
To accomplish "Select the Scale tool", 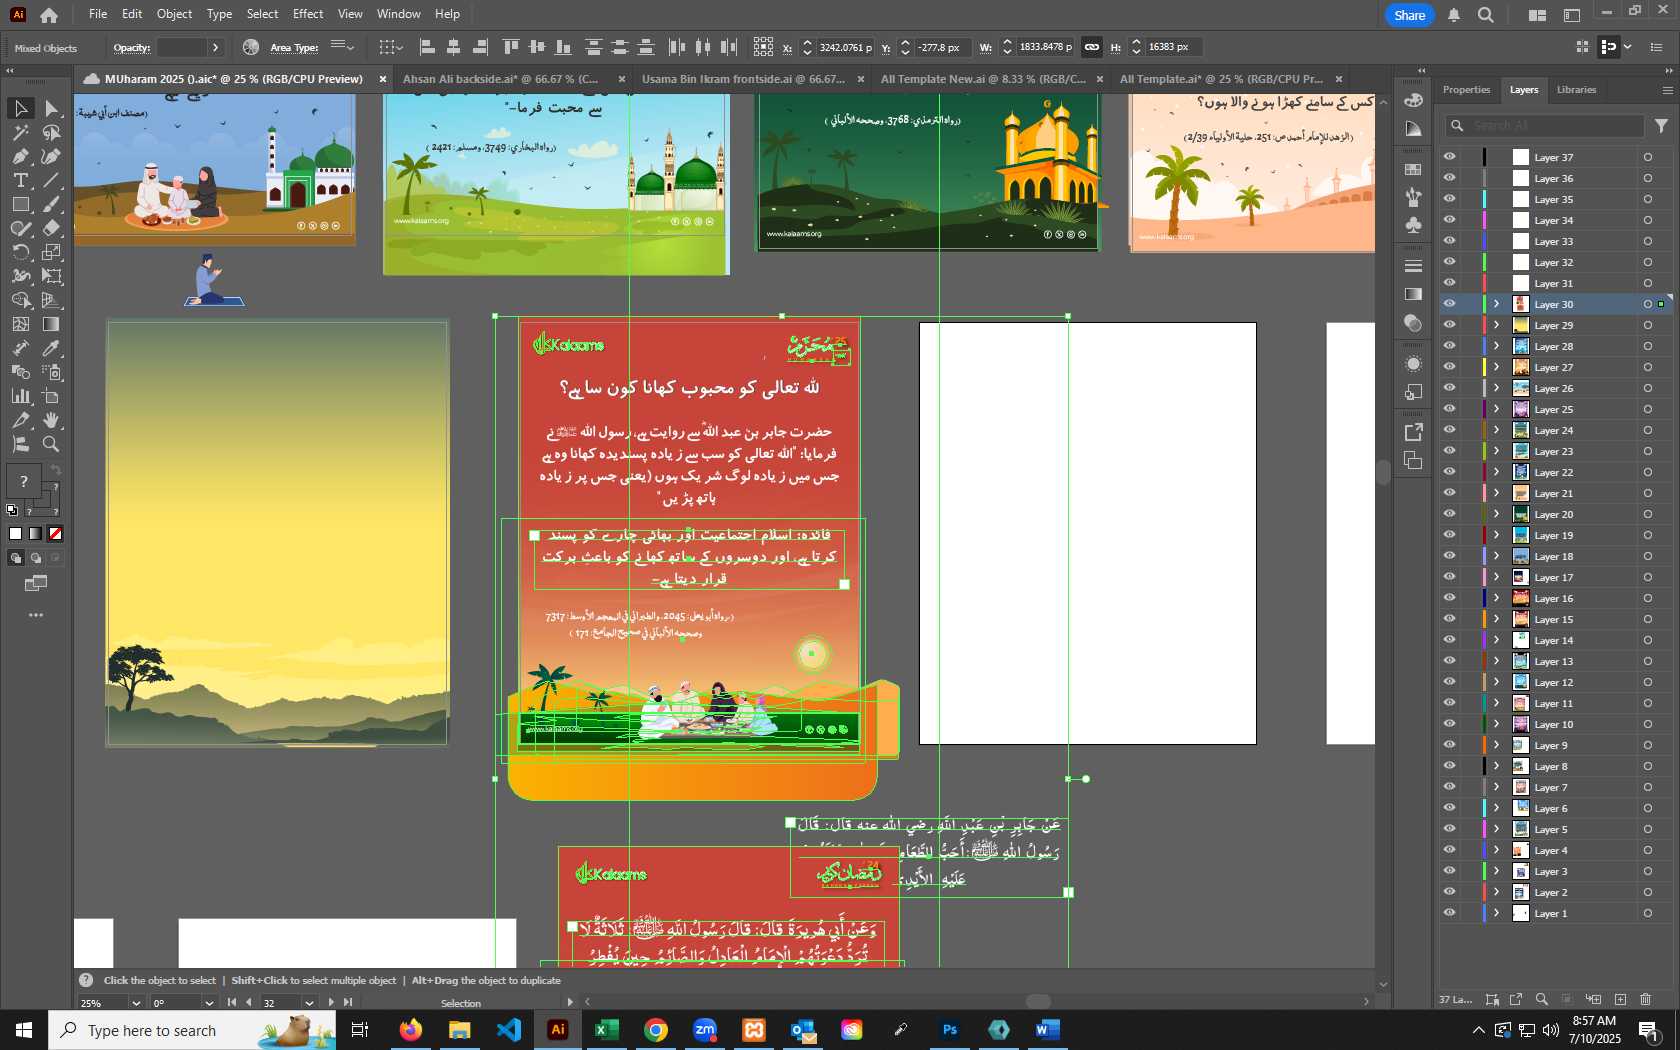I will coord(52,252).
